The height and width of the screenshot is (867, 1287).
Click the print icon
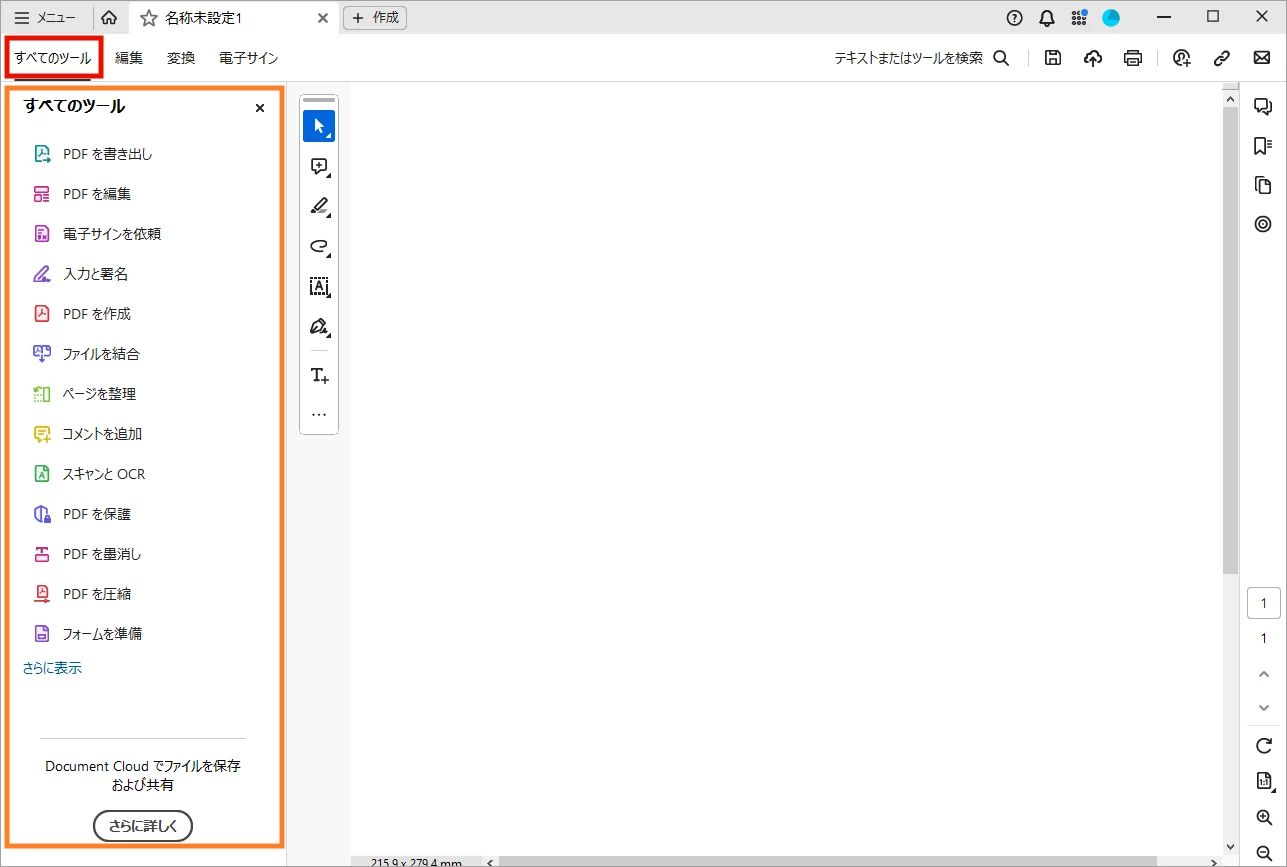[1133, 58]
